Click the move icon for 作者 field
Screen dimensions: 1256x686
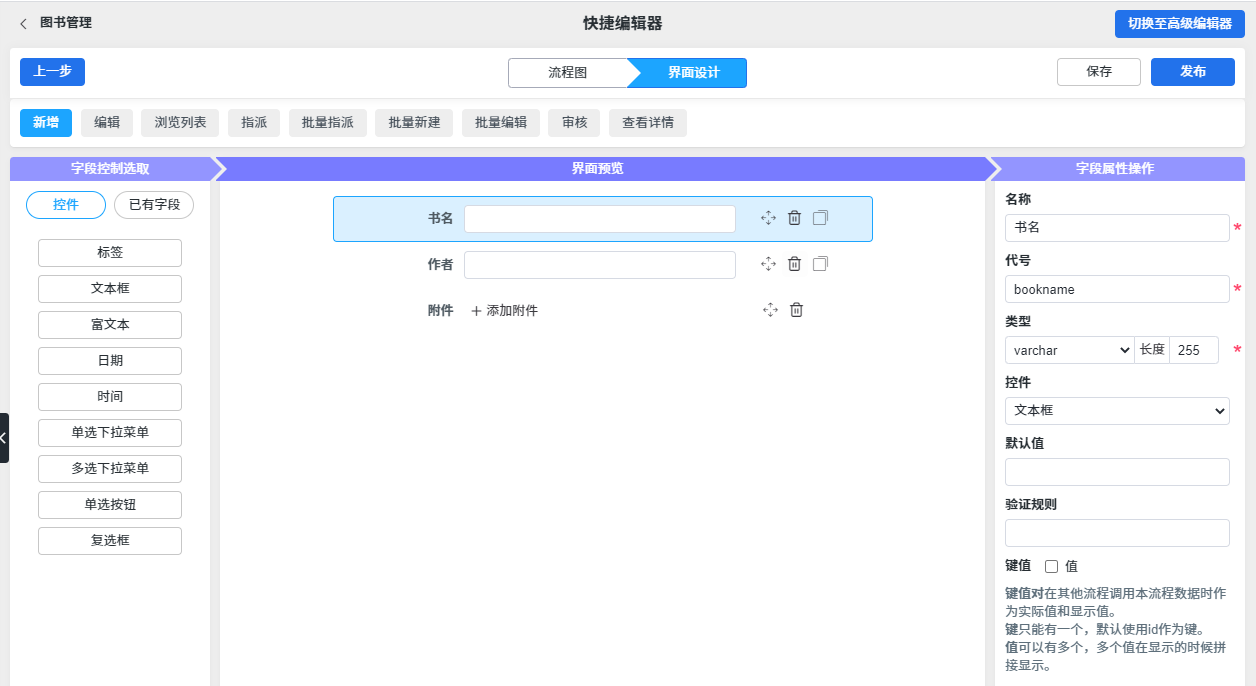(768, 264)
